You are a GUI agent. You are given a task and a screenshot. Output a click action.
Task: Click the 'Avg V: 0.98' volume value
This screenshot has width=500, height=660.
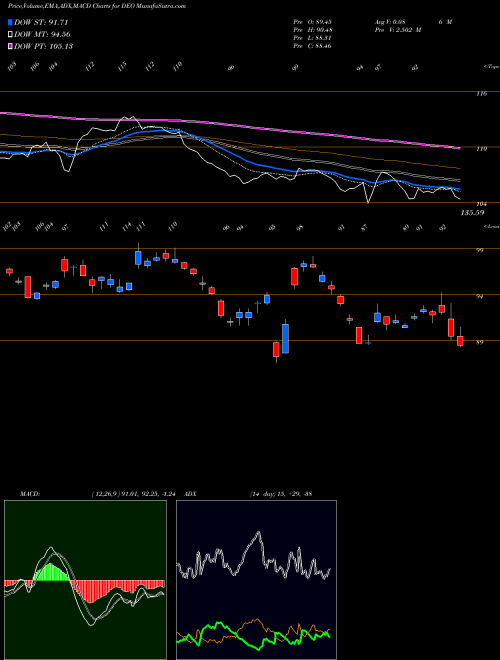pos(389,22)
